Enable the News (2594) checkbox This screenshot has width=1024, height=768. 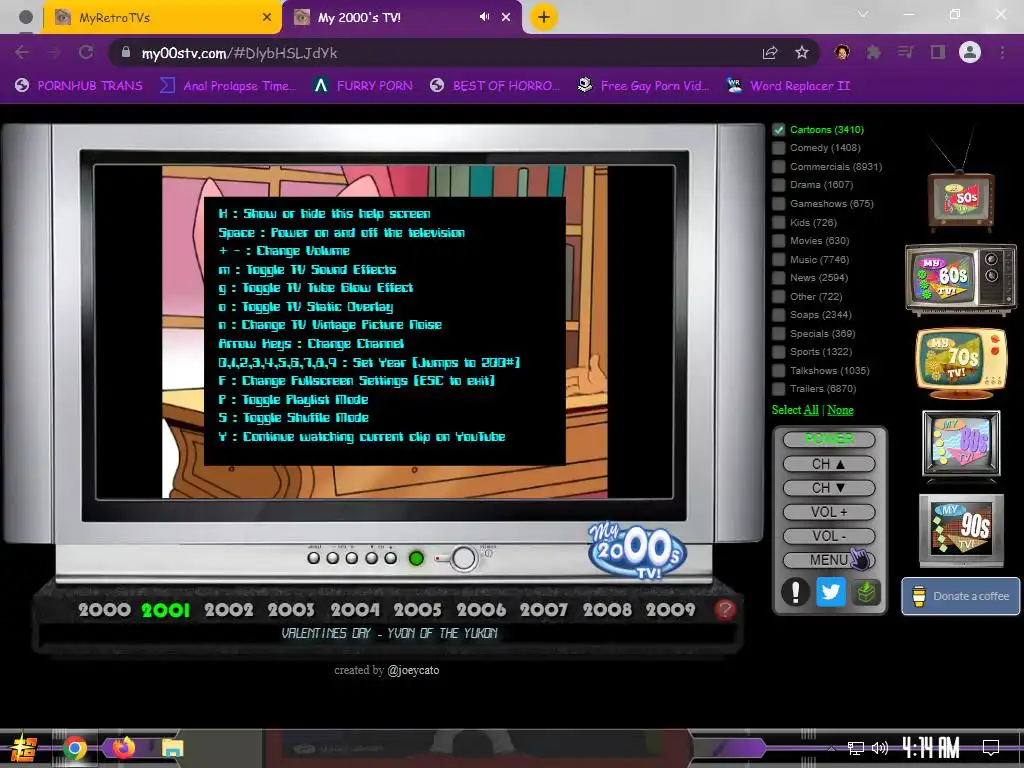click(x=778, y=278)
